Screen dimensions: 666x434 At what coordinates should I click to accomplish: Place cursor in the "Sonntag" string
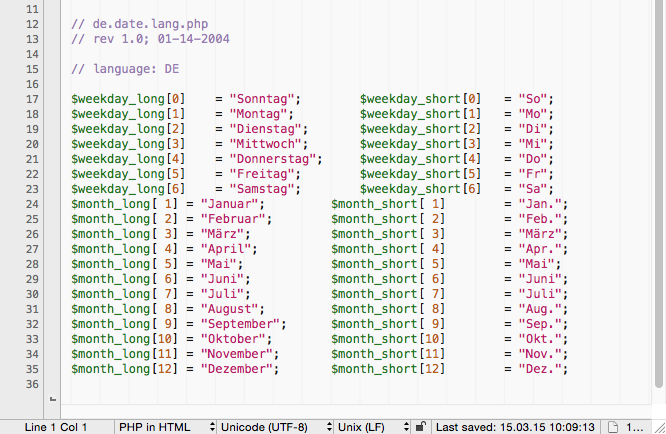[264, 99]
